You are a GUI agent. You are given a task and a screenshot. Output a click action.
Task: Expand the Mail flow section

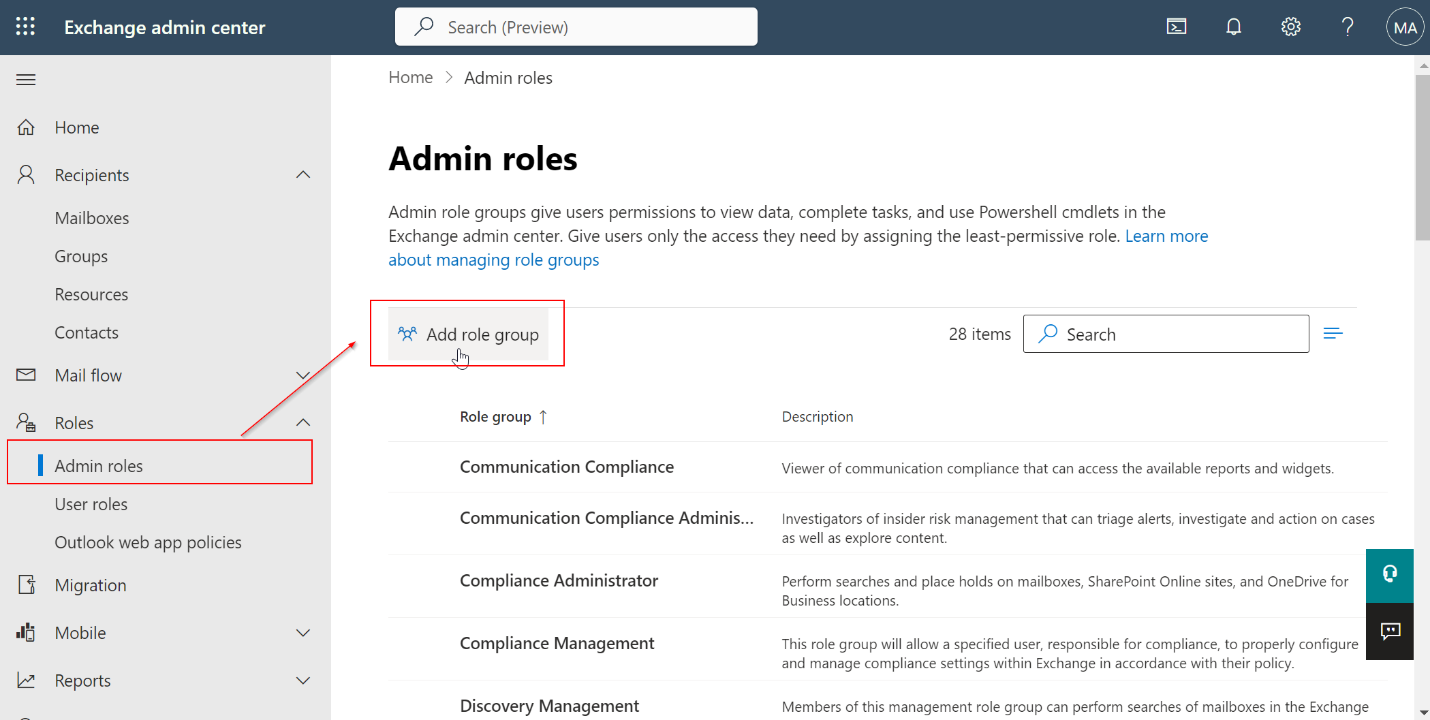(x=303, y=374)
